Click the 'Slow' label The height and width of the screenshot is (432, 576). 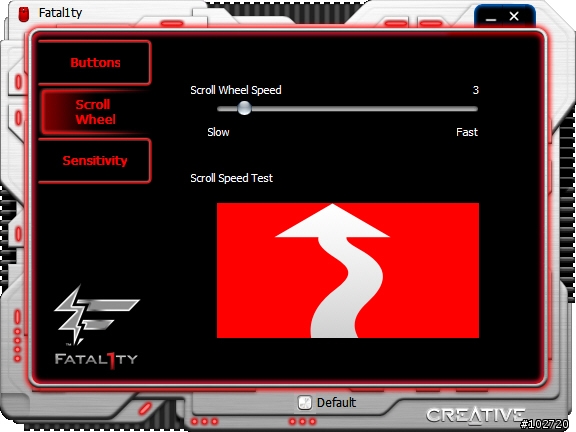218,132
